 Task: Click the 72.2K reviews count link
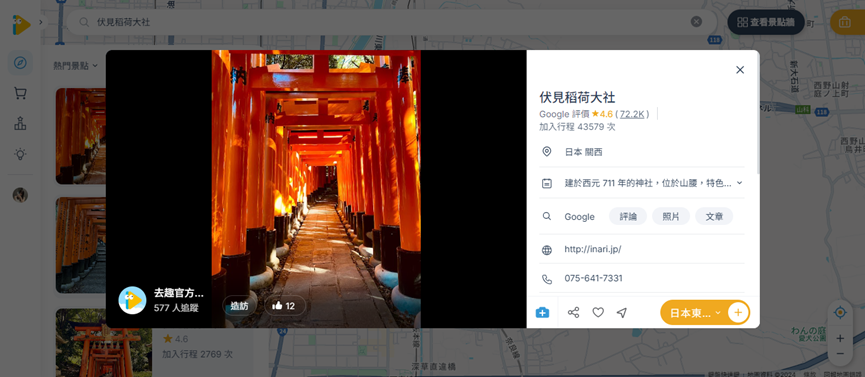pos(632,114)
